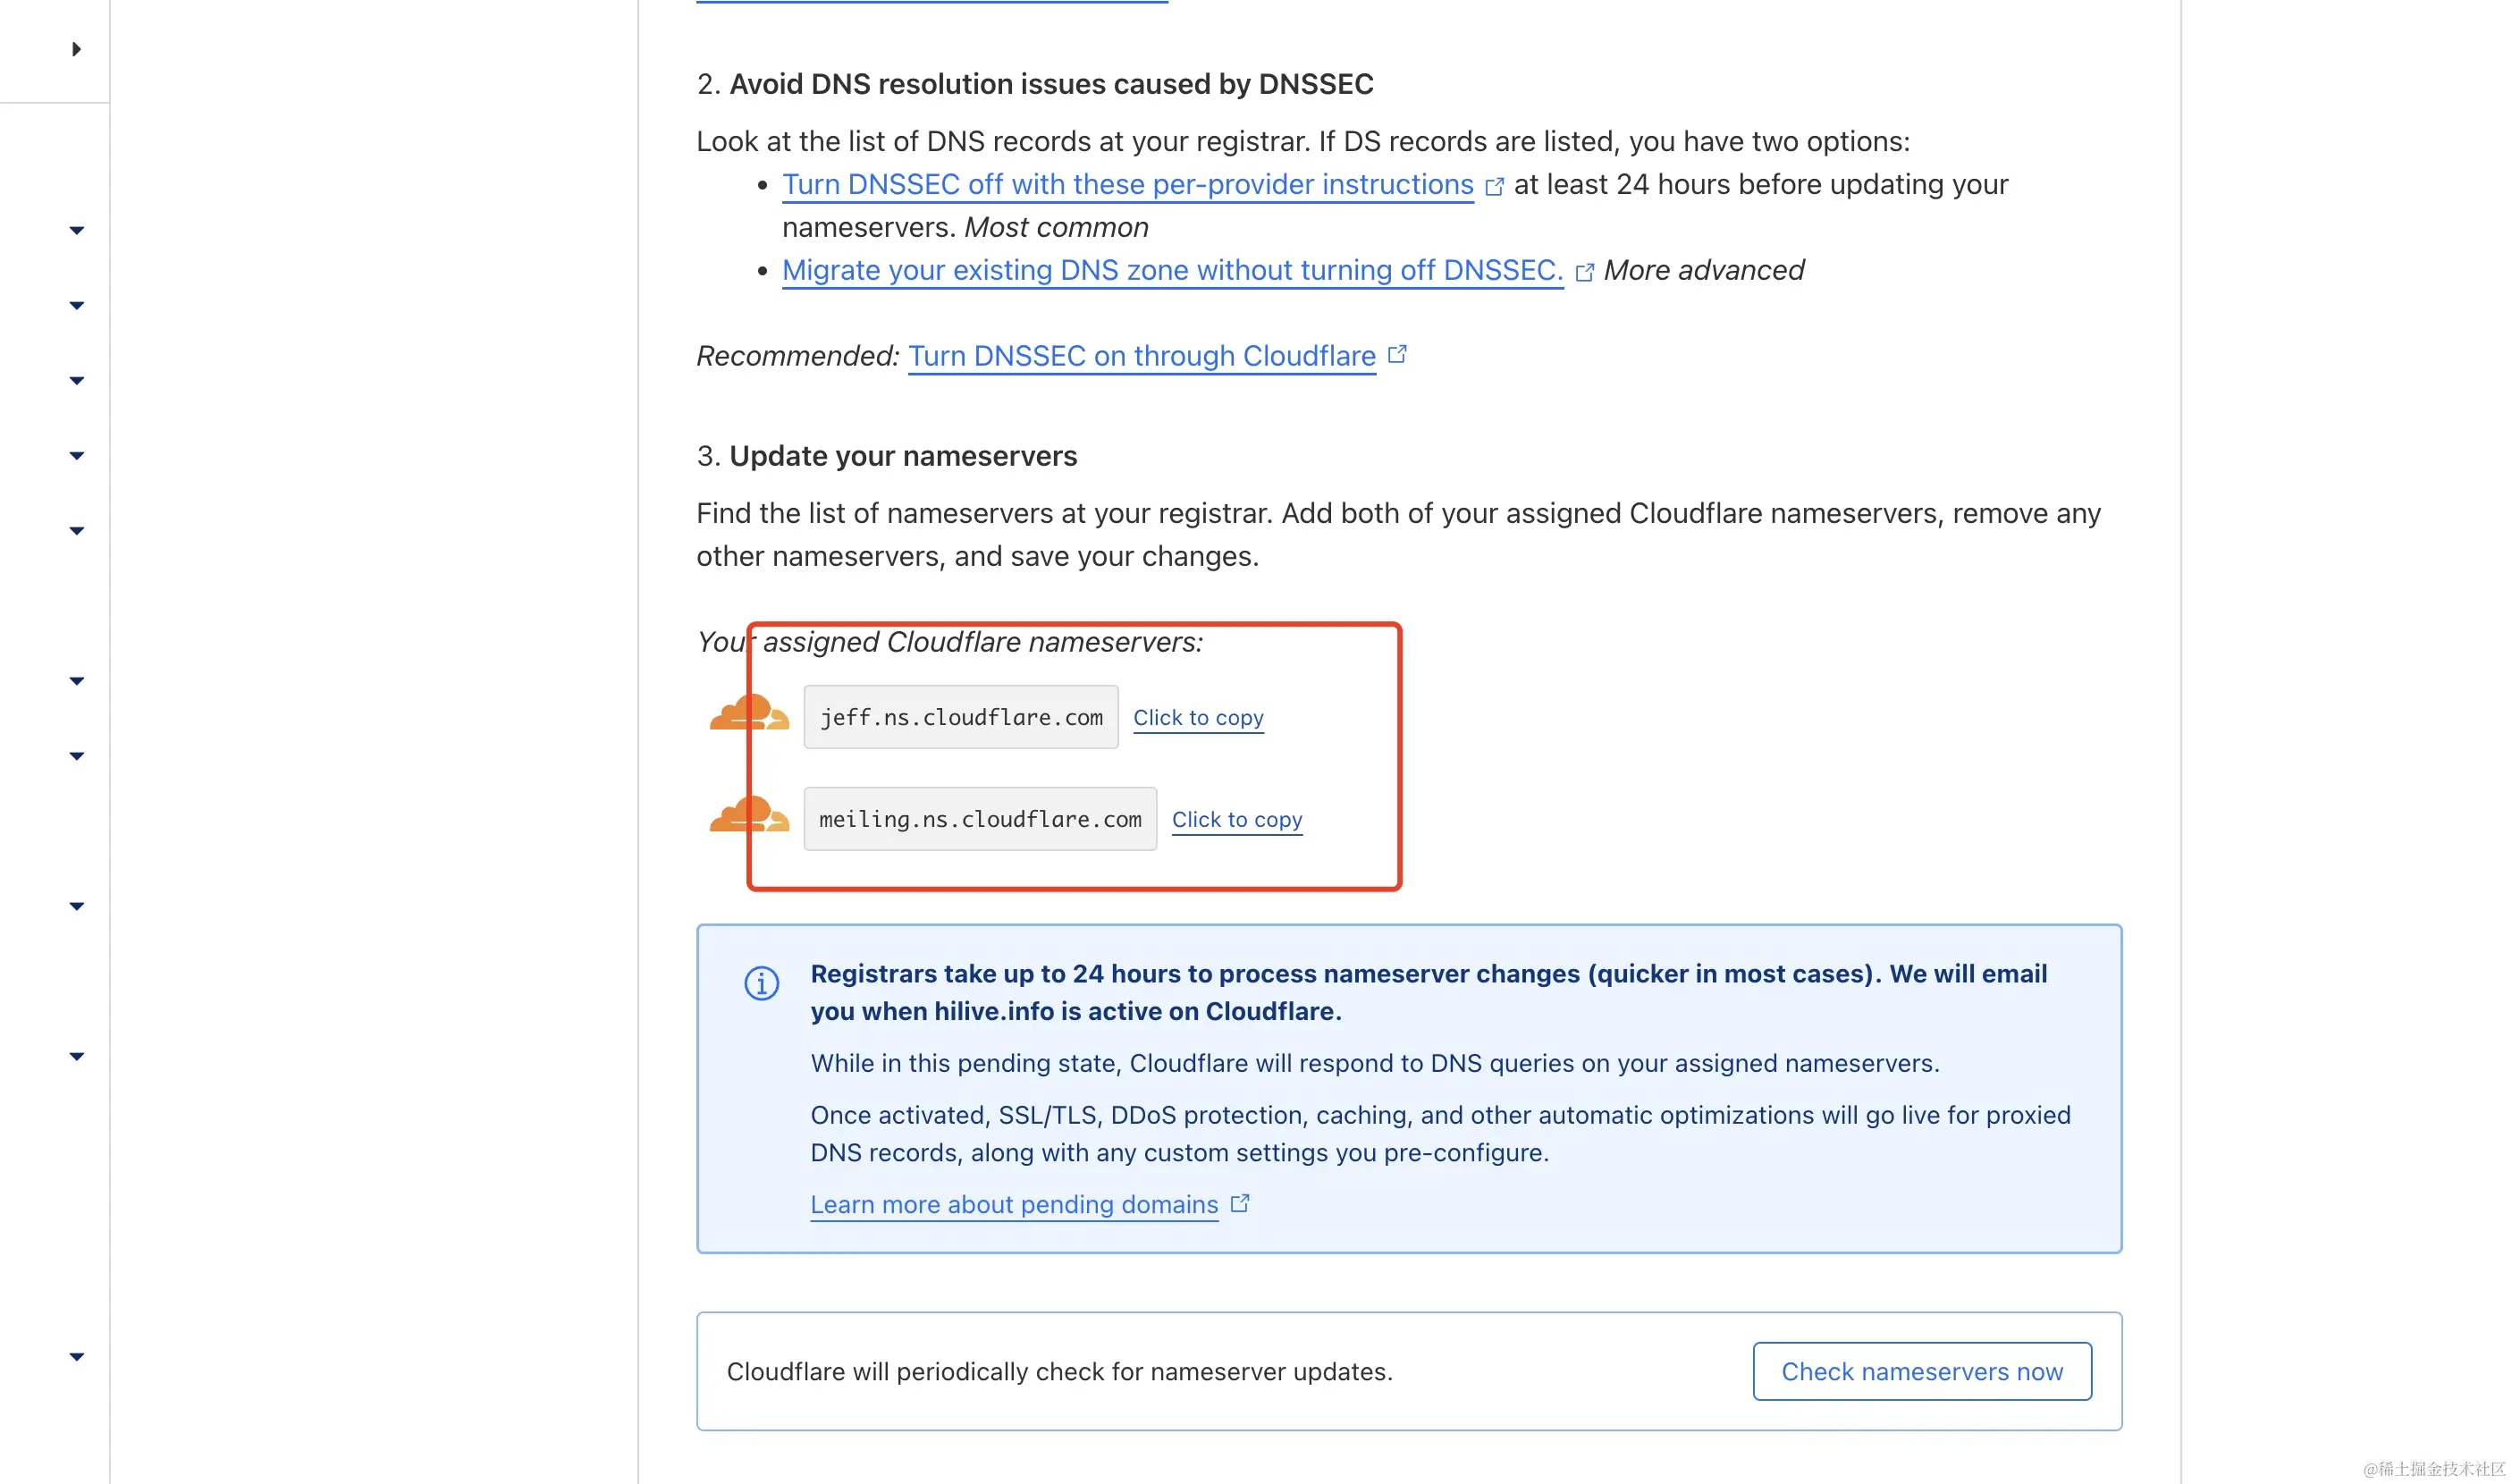Screen dimensions: 2512x1484
Task: Click external-link icon after Migrate DNS zone link
Action: [x=1584, y=273]
